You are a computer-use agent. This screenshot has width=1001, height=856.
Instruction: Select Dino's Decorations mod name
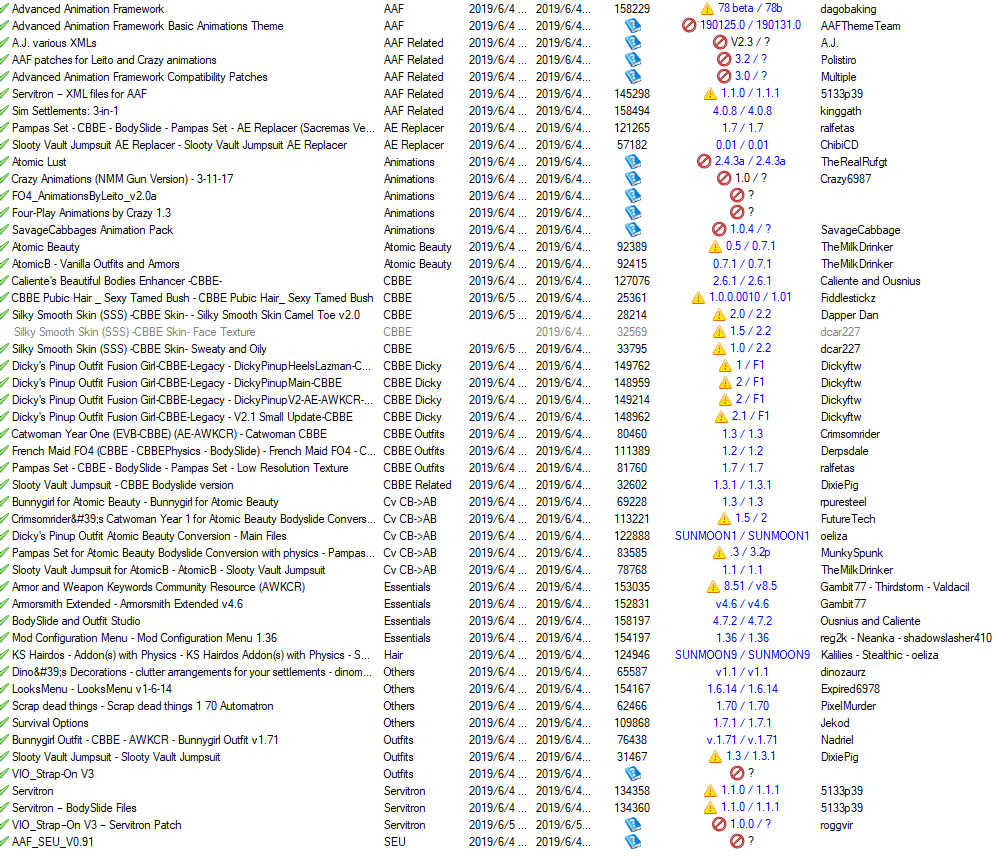coord(192,672)
